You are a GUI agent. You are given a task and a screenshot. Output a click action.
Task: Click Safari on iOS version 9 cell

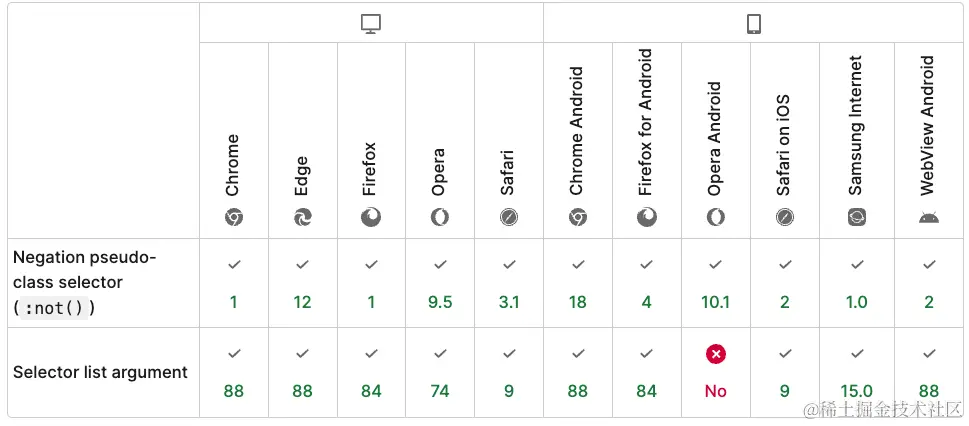click(x=785, y=372)
